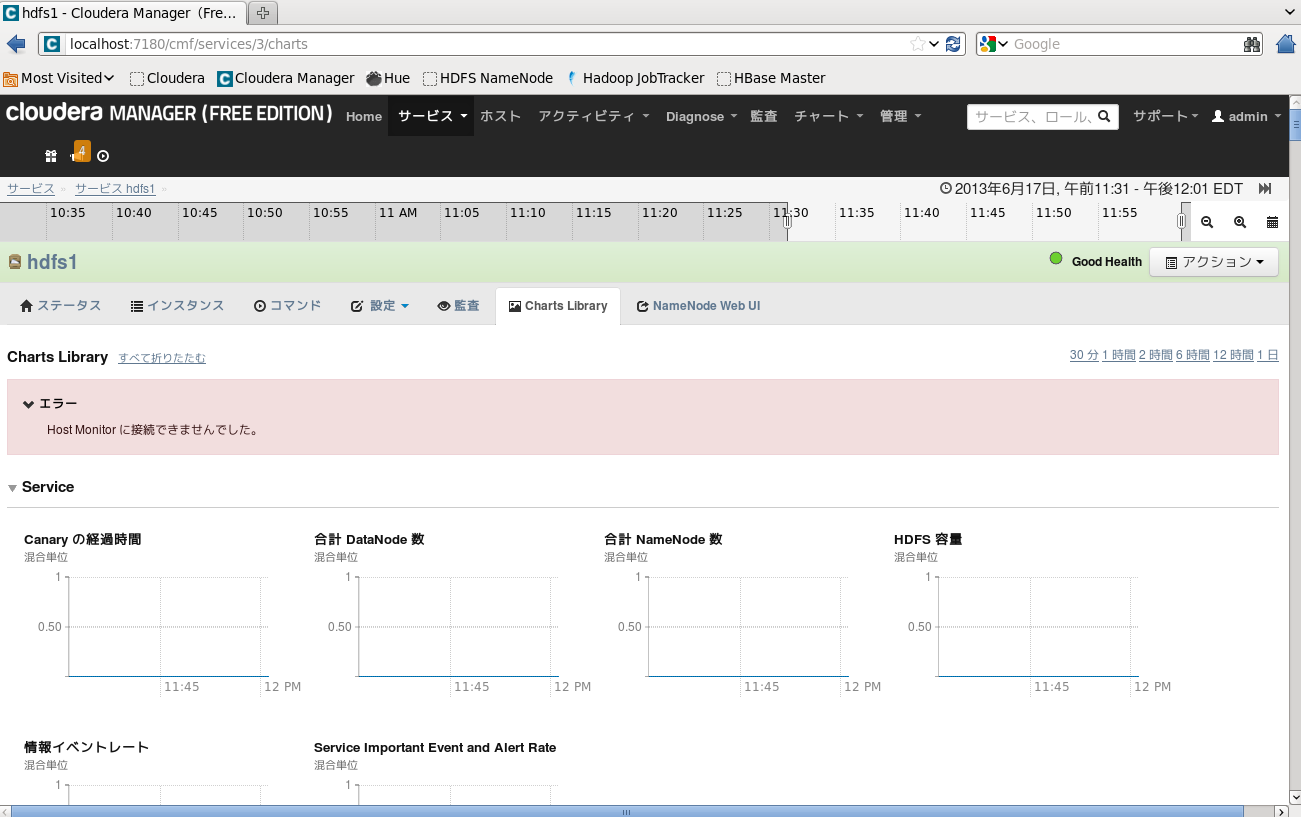Set time range to 6 時間
Image resolution: width=1301 pixels, height=817 pixels.
click(x=1193, y=355)
